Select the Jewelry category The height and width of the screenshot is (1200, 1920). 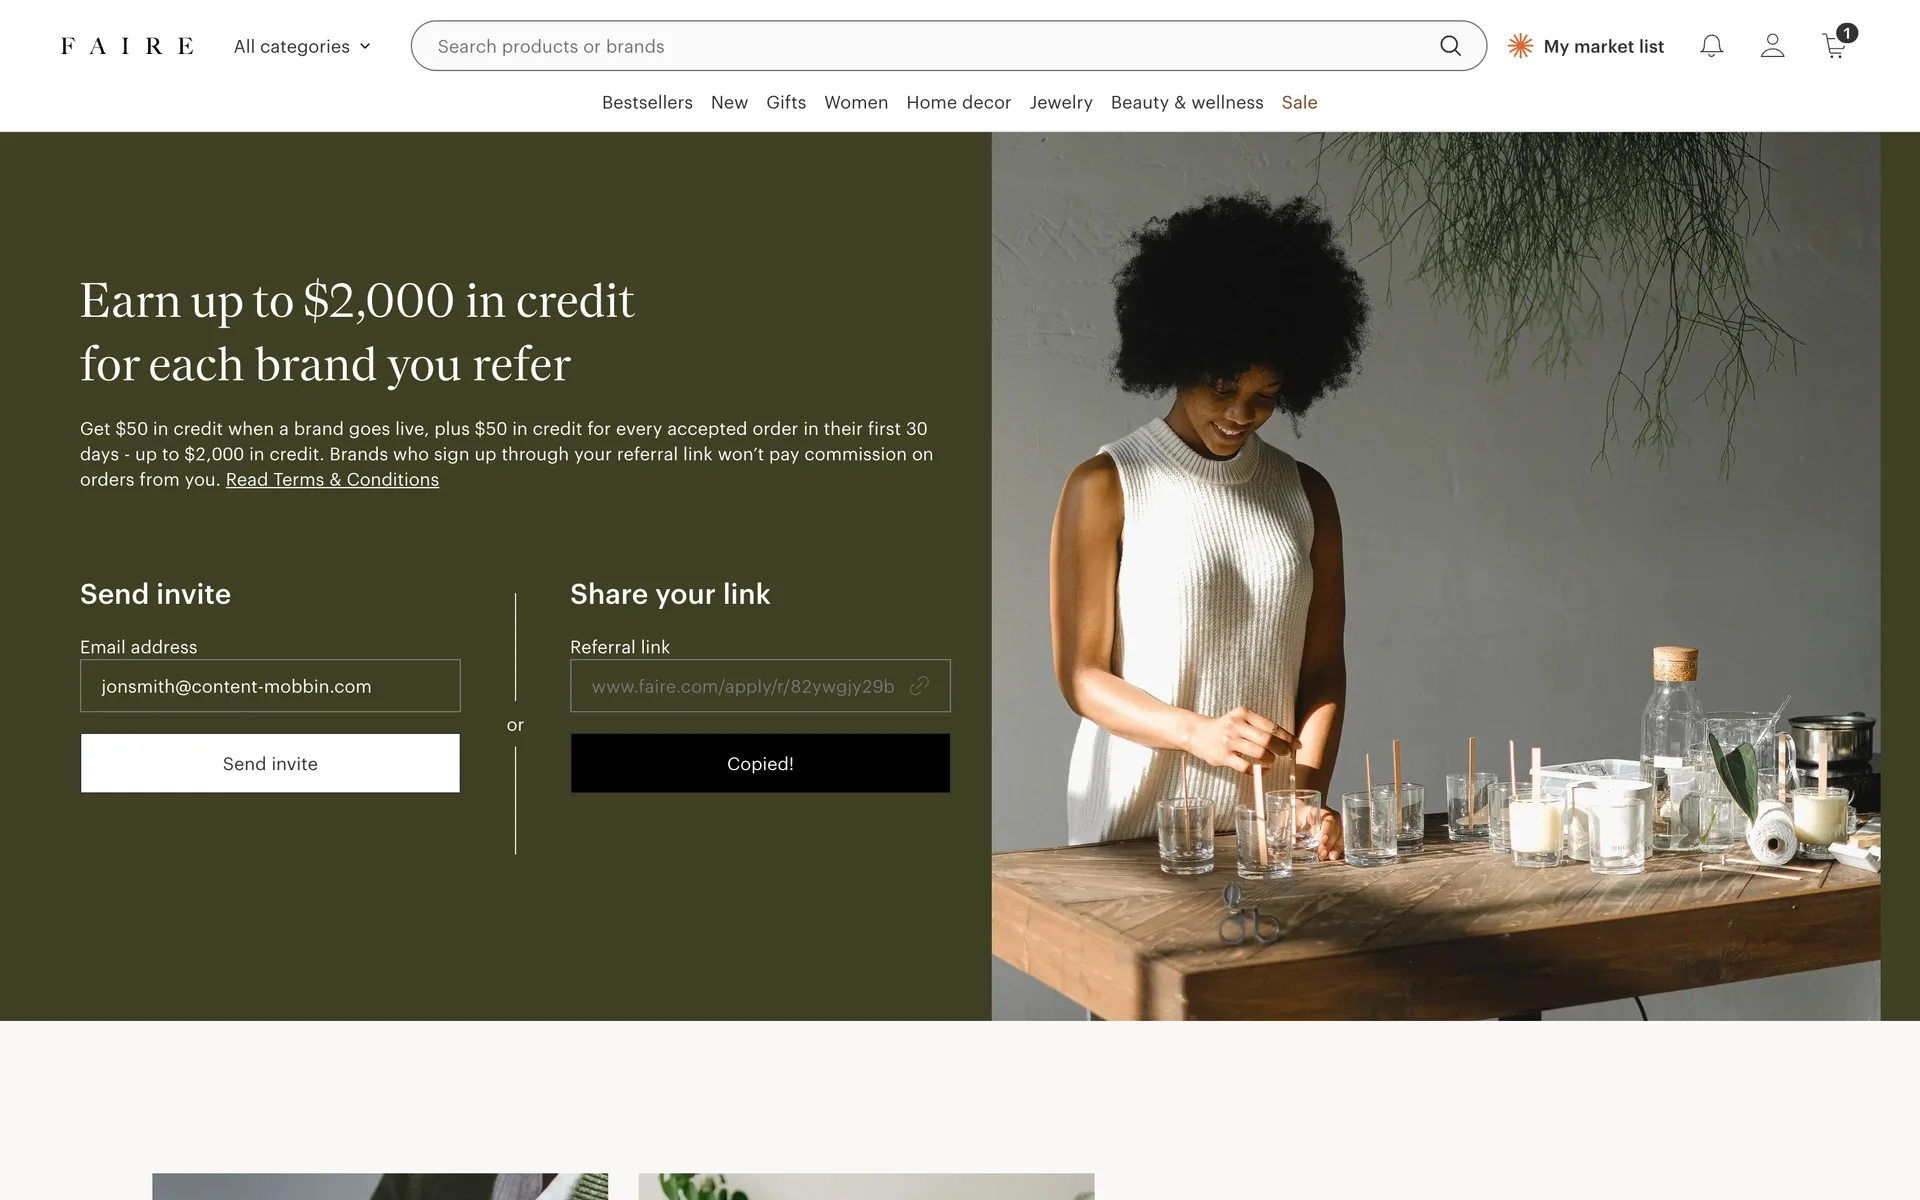pyautogui.click(x=1061, y=102)
